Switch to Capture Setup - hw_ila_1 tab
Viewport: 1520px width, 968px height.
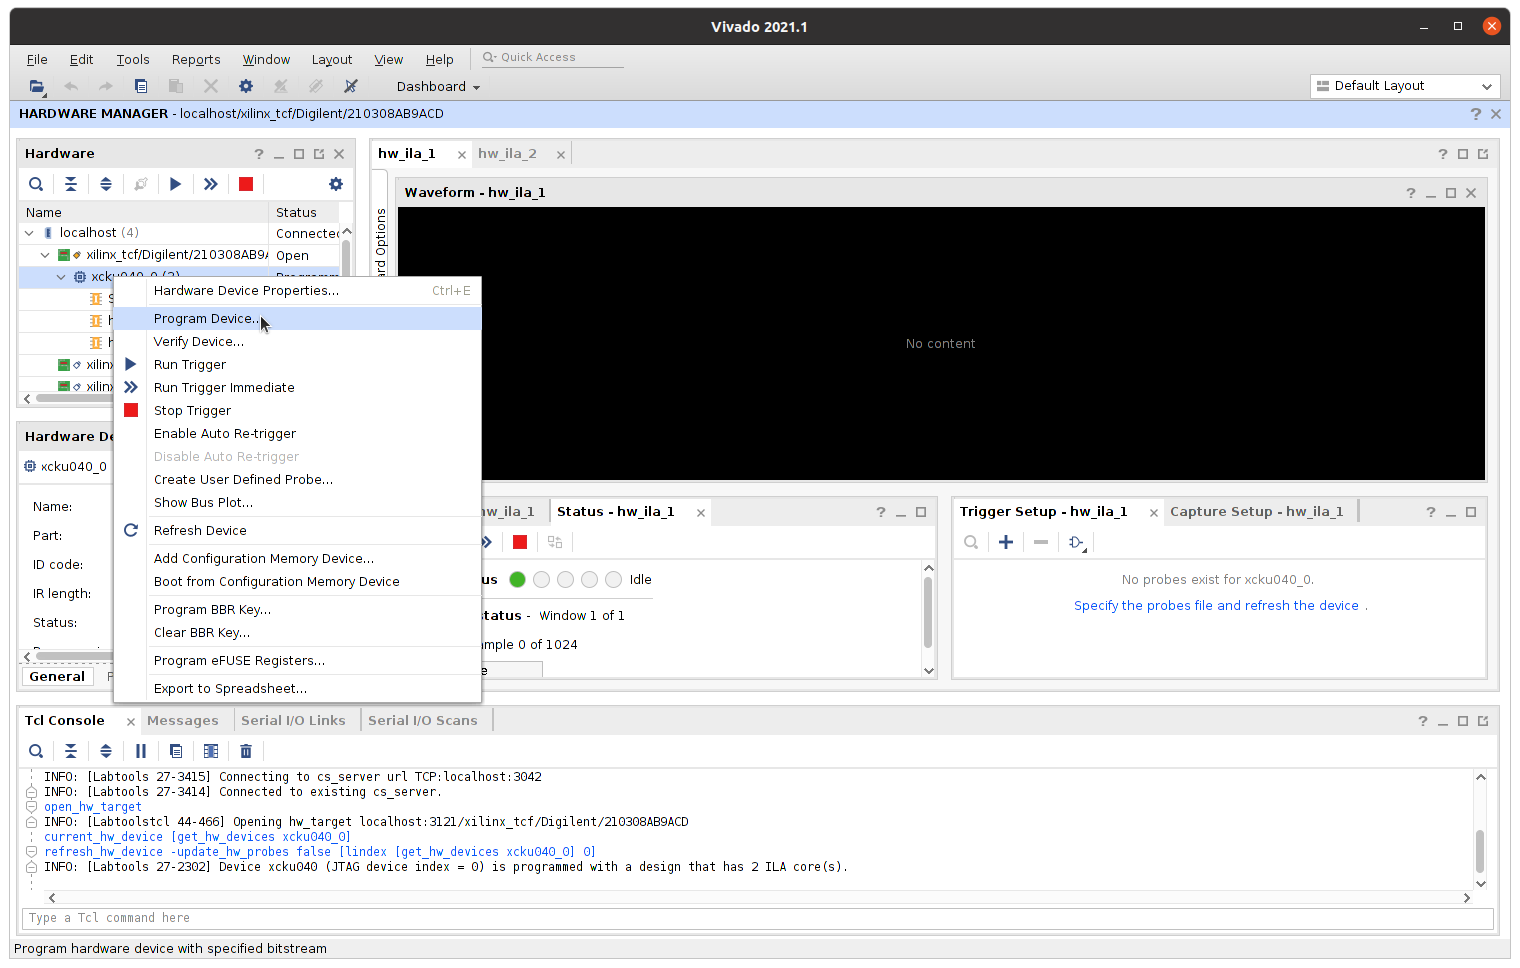coord(1256,512)
